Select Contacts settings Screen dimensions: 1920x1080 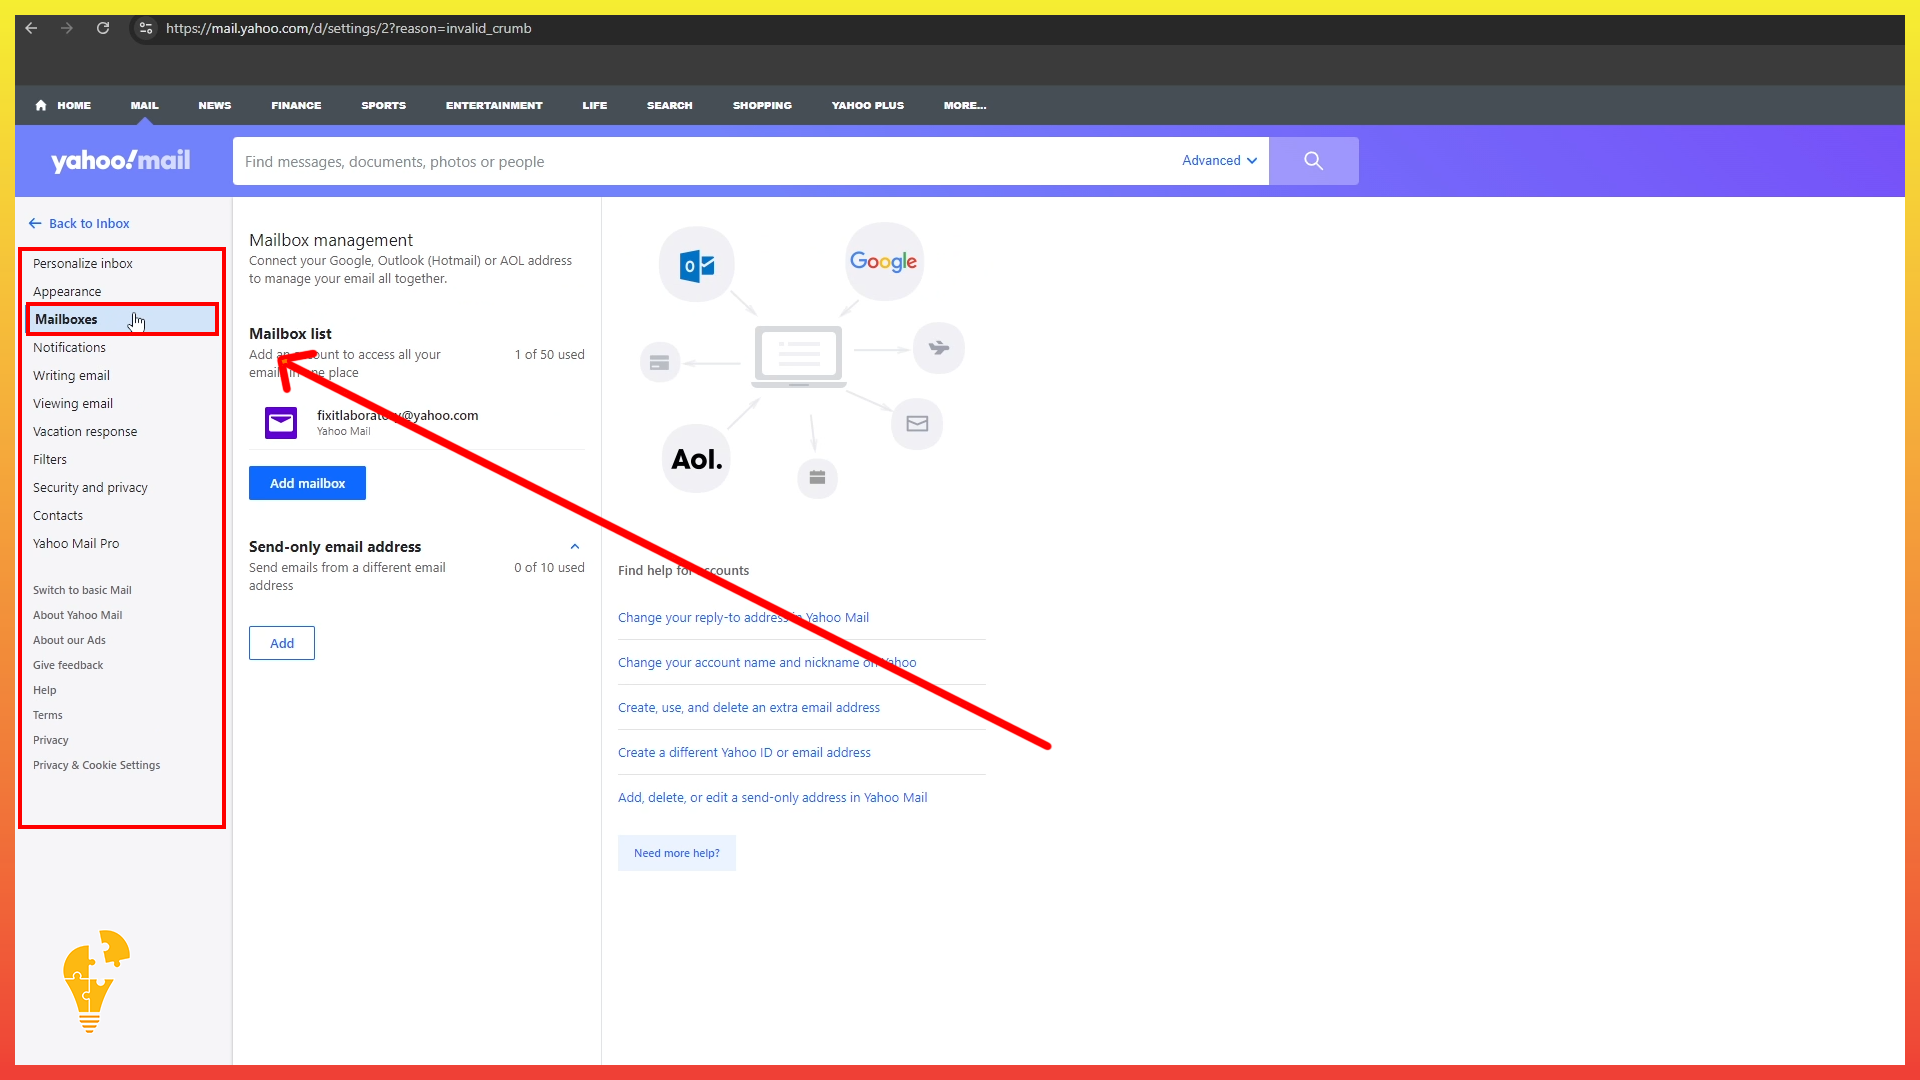click(x=58, y=515)
